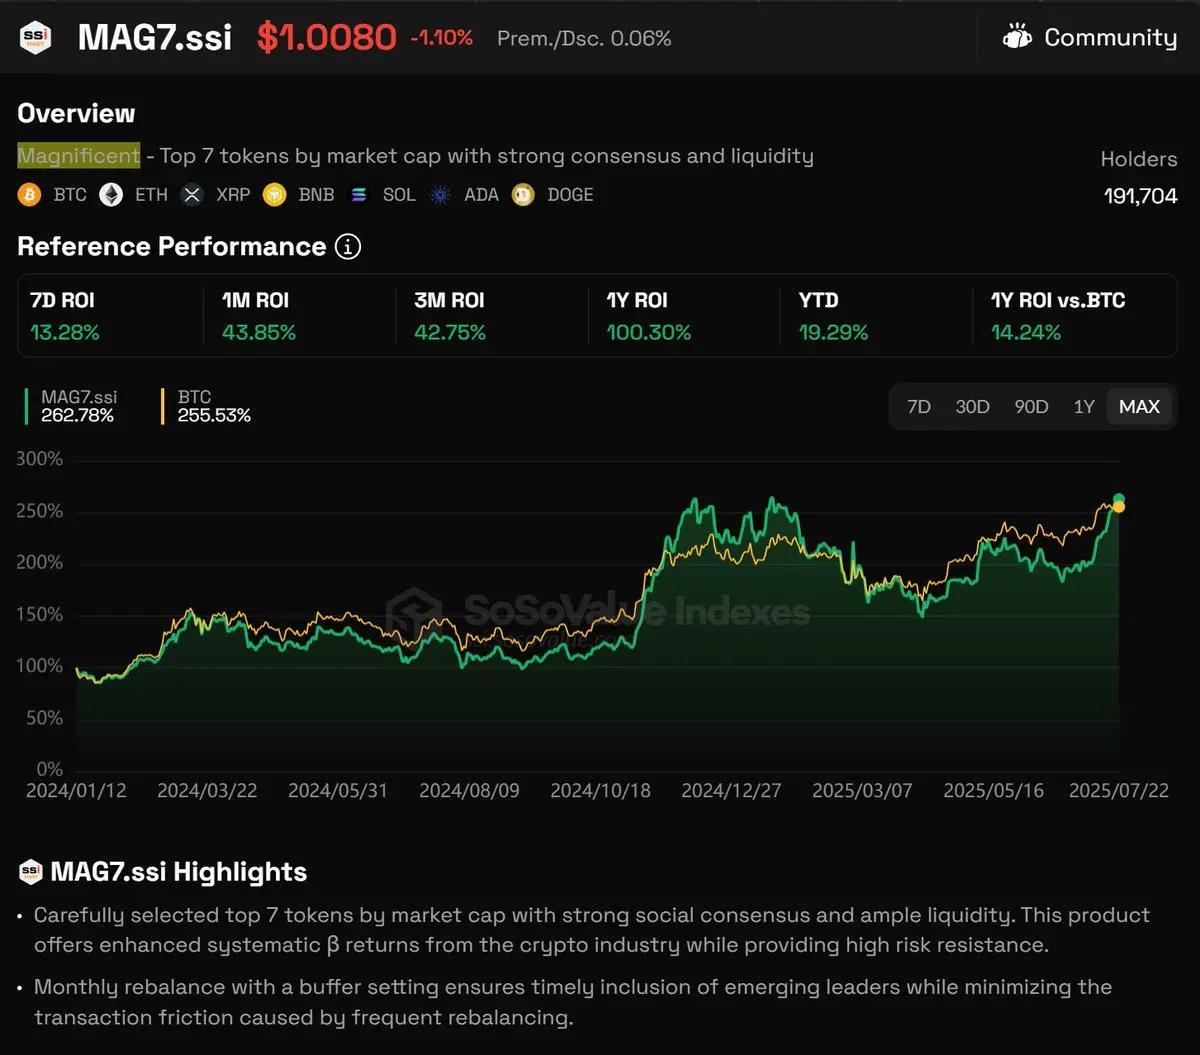Screen dimensions: 1200x1055
Task: Click the 2024/01/12 x-axis date
Action: coord(76,790)
